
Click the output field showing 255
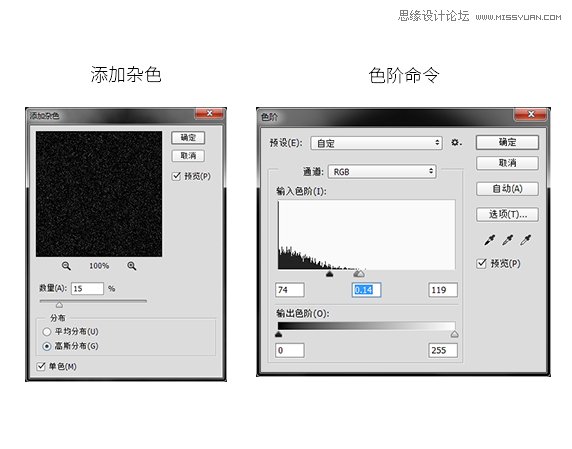(x=443, y=351)
